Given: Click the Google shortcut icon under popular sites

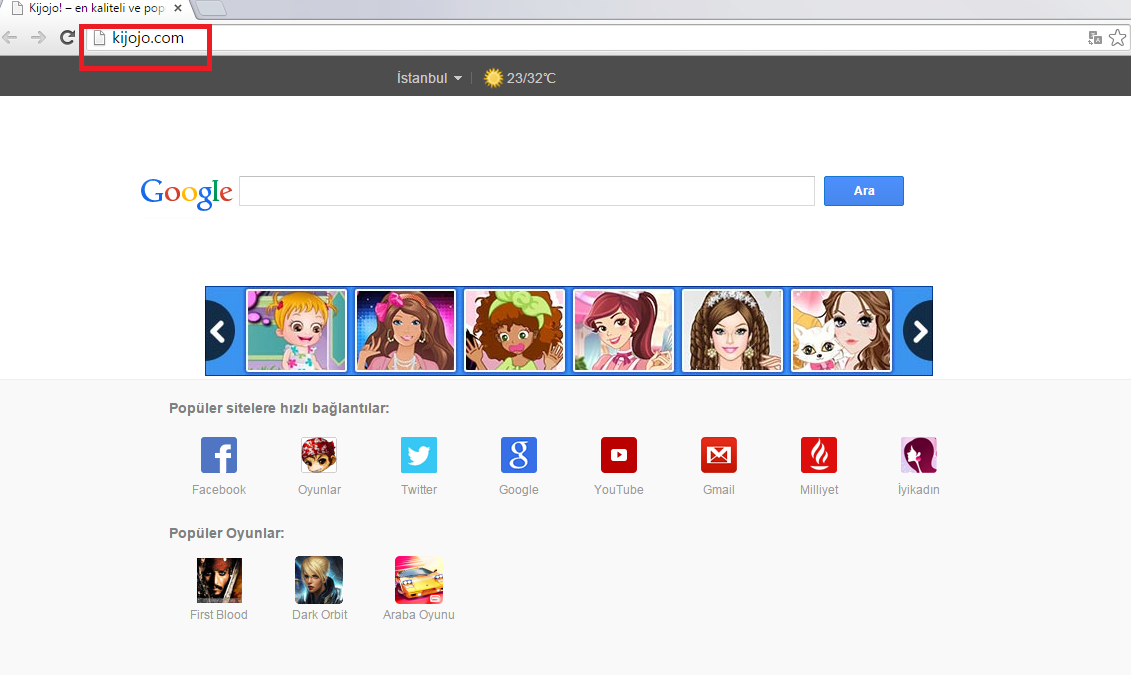Looking at the screenshot, I should click(x=519, y=455).
